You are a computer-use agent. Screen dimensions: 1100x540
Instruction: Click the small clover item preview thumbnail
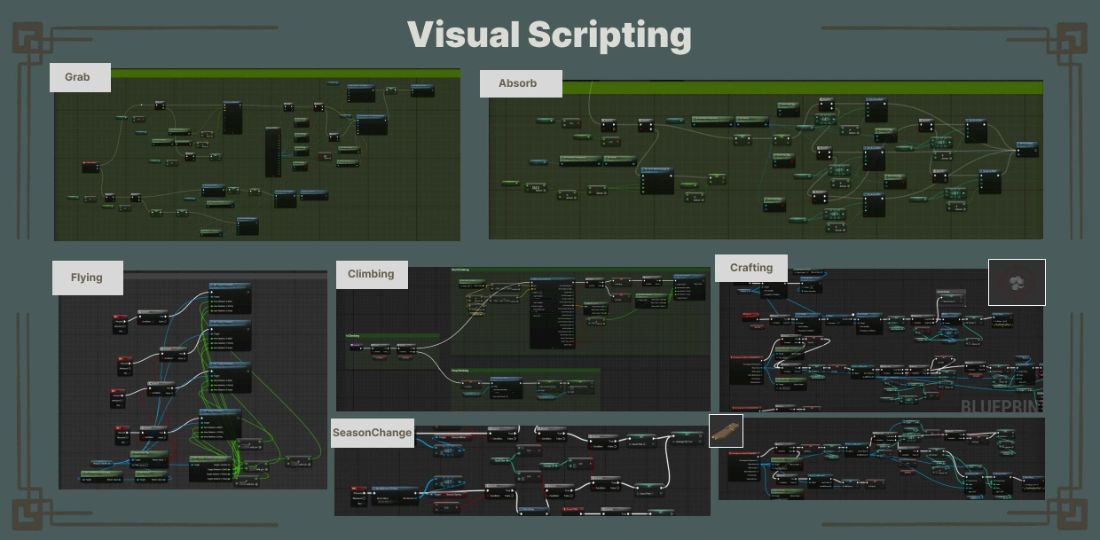1017,283
